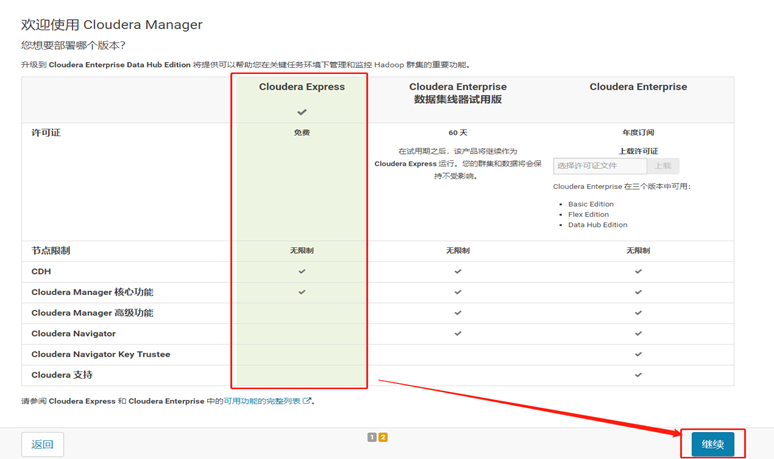Image resolution: width=774 pixels, height=459 pixels.
Task: Click the CDH checkmark in trial column
Action: (x=458, y=271)
